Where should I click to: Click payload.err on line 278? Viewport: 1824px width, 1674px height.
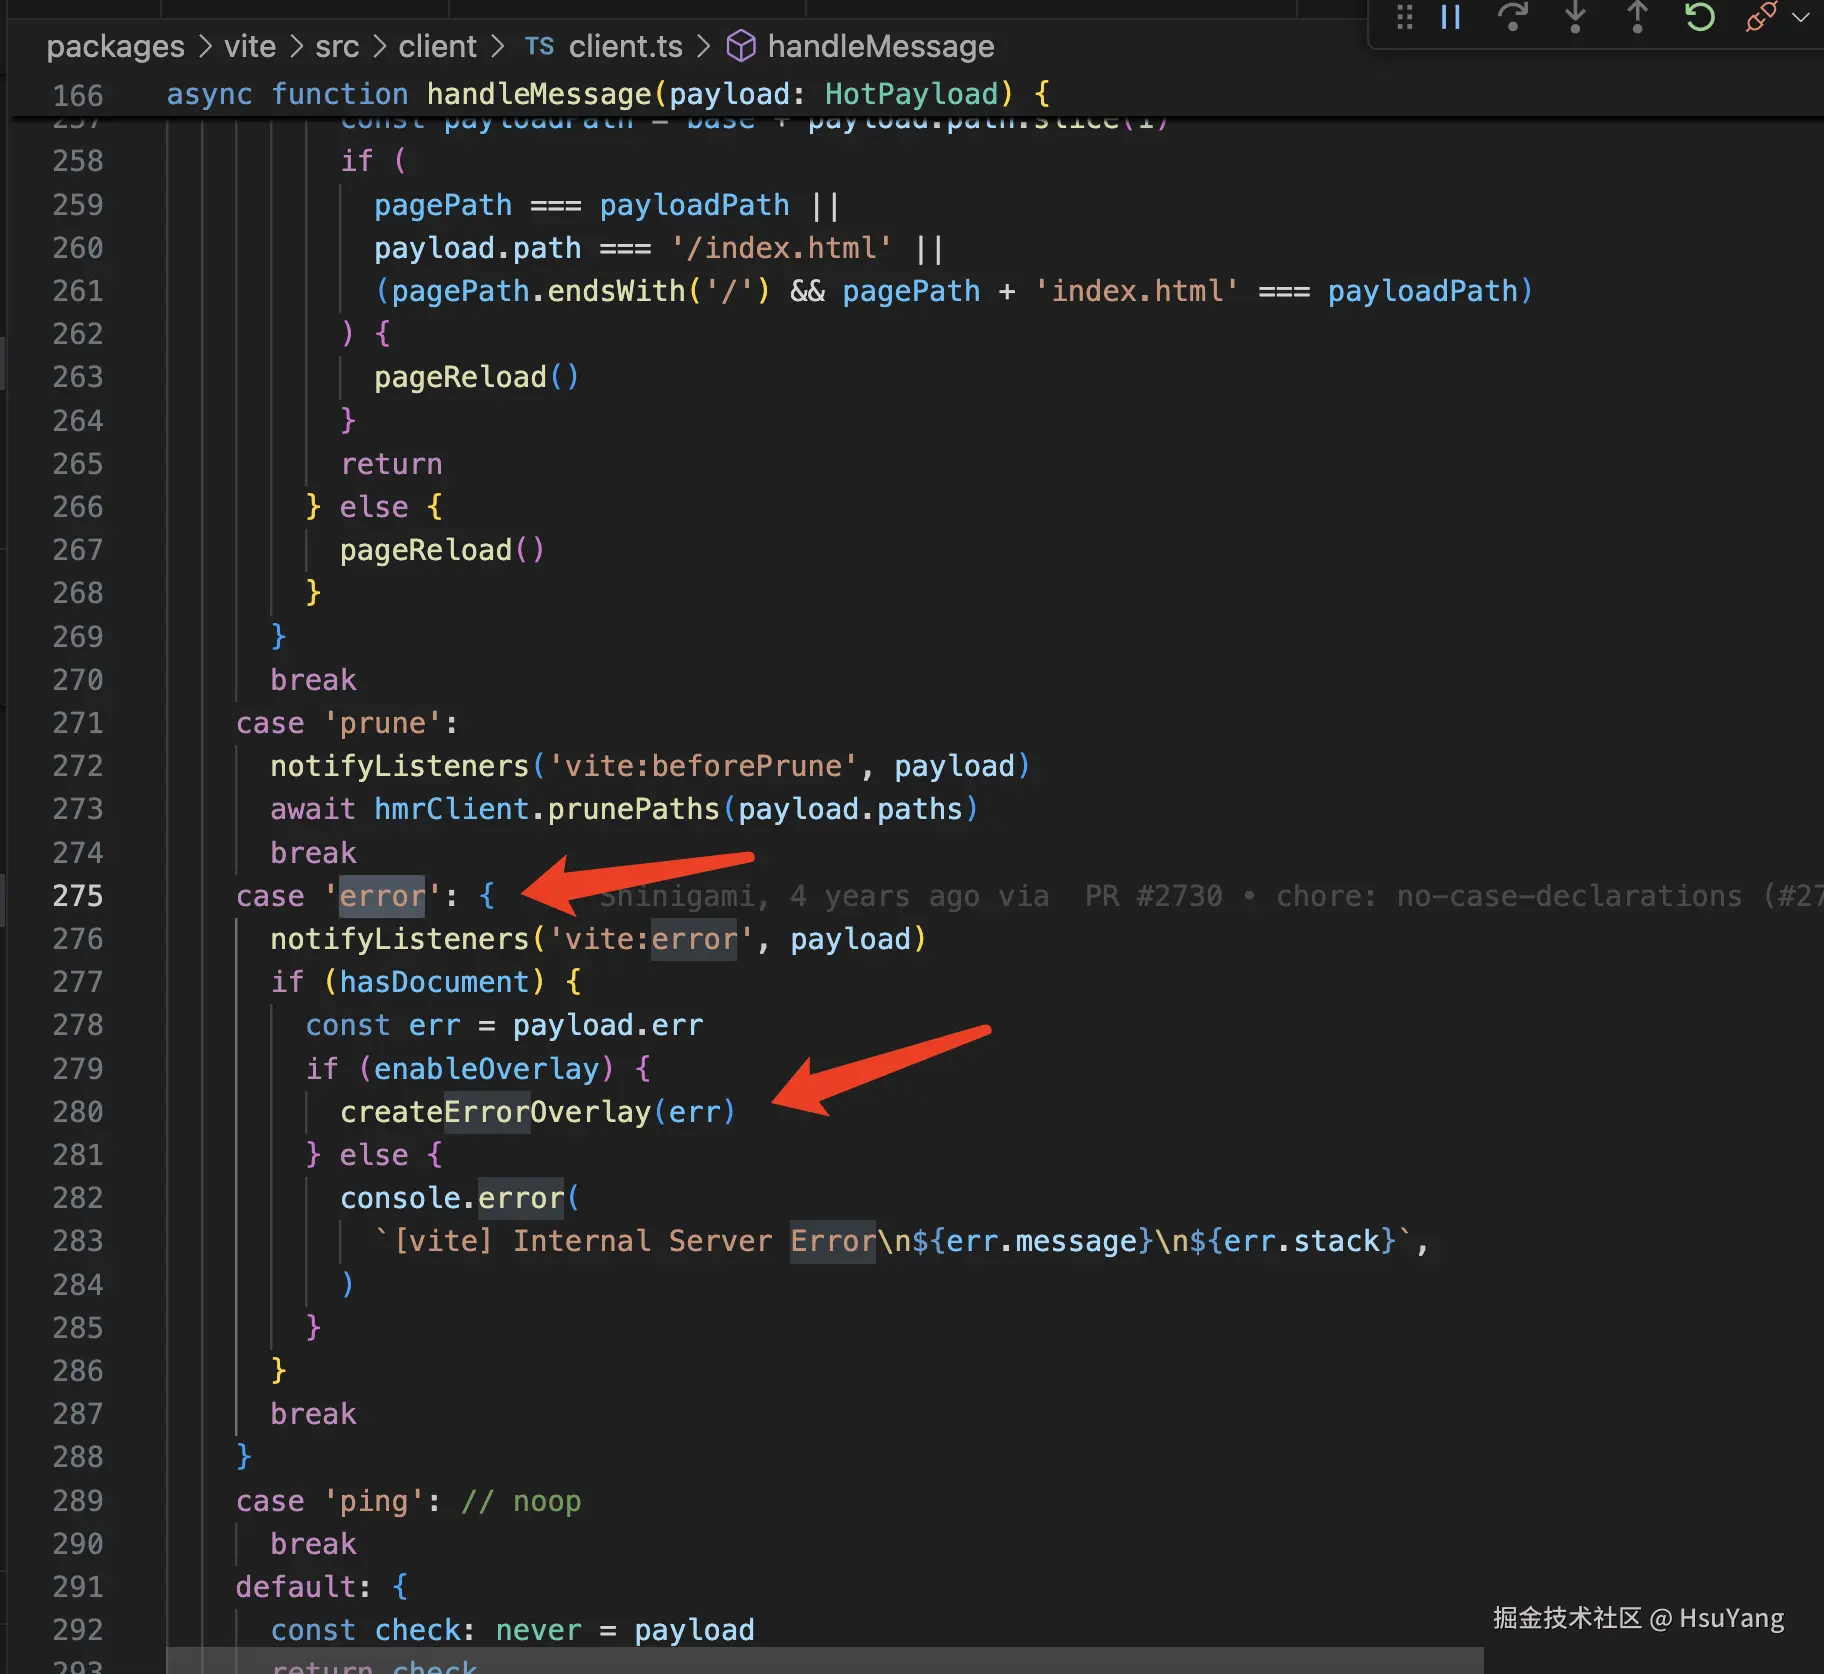point(608,1026)
